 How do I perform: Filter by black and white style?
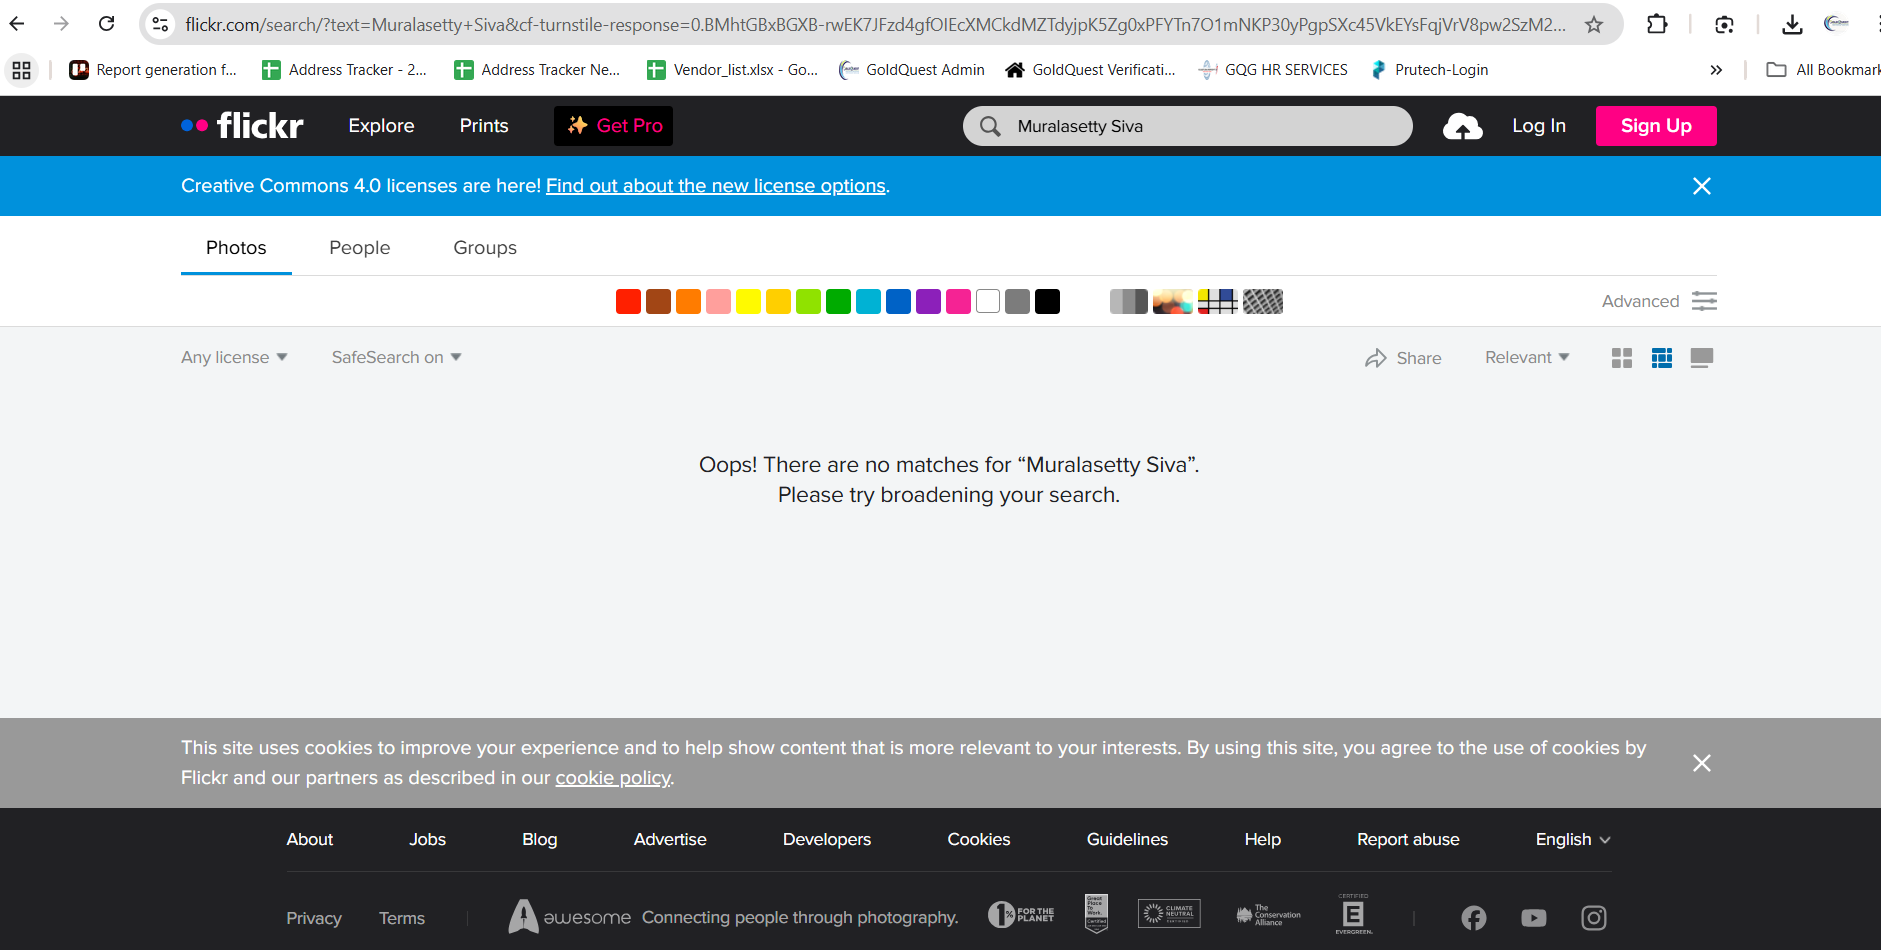click(x=1129, y=301)
